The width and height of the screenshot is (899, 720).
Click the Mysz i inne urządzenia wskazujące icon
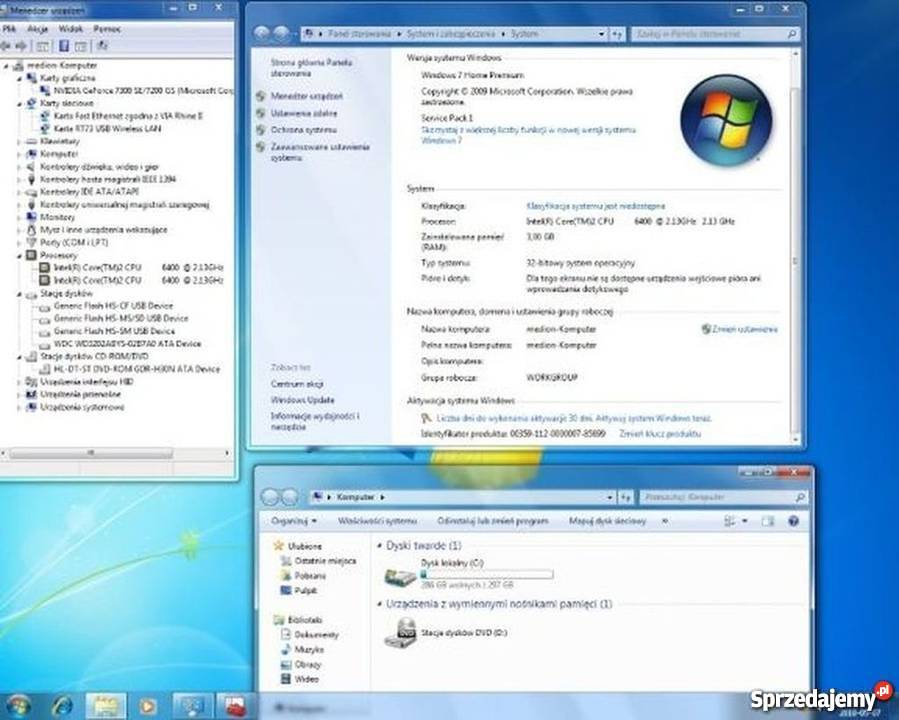32,230
